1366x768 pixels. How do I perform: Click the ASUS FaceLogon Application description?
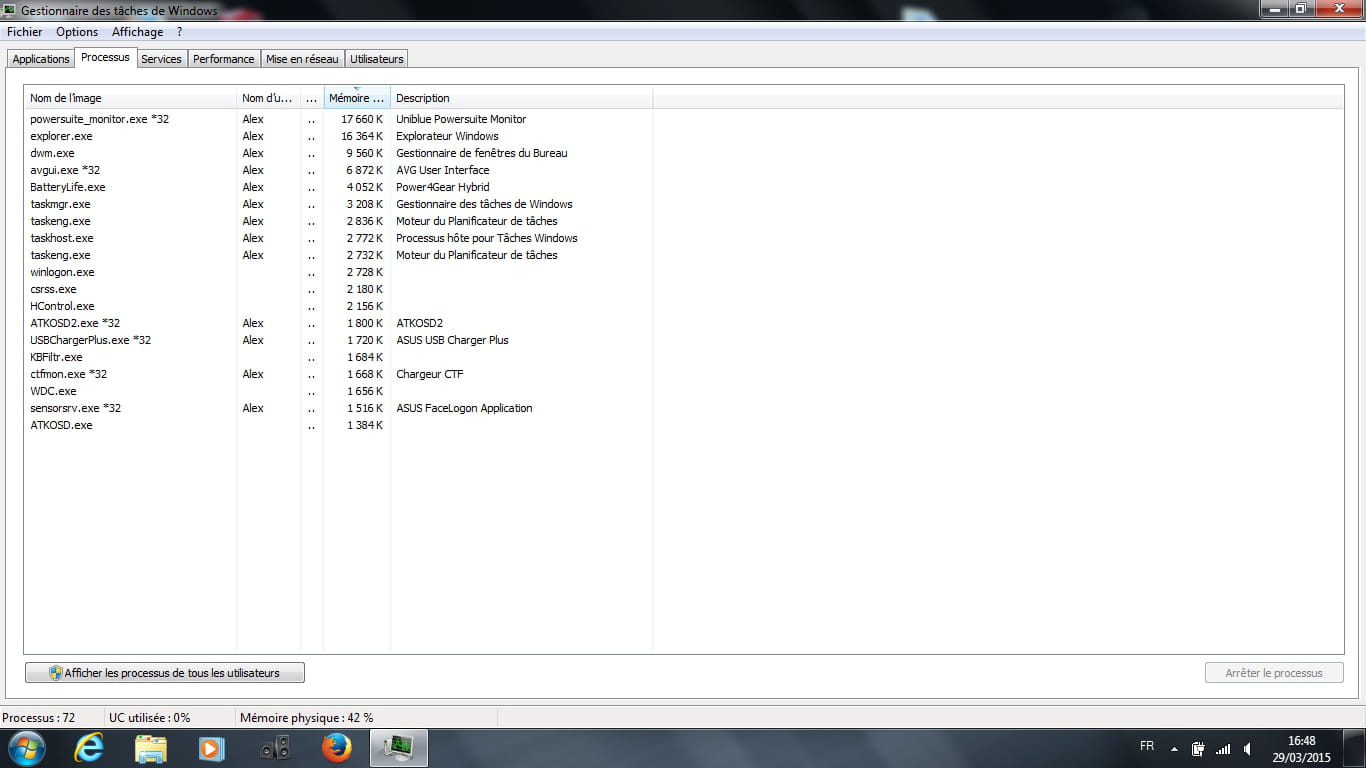tap(464, 408)
